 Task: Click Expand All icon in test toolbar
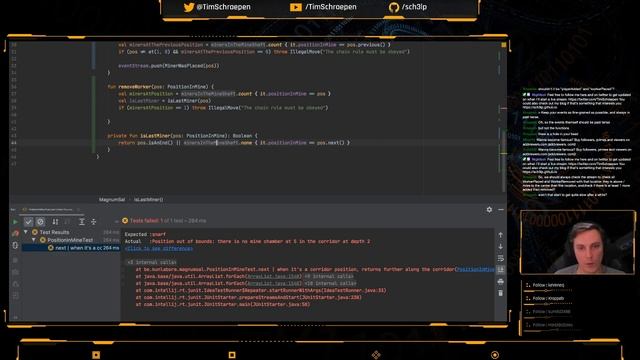(82, 222)
